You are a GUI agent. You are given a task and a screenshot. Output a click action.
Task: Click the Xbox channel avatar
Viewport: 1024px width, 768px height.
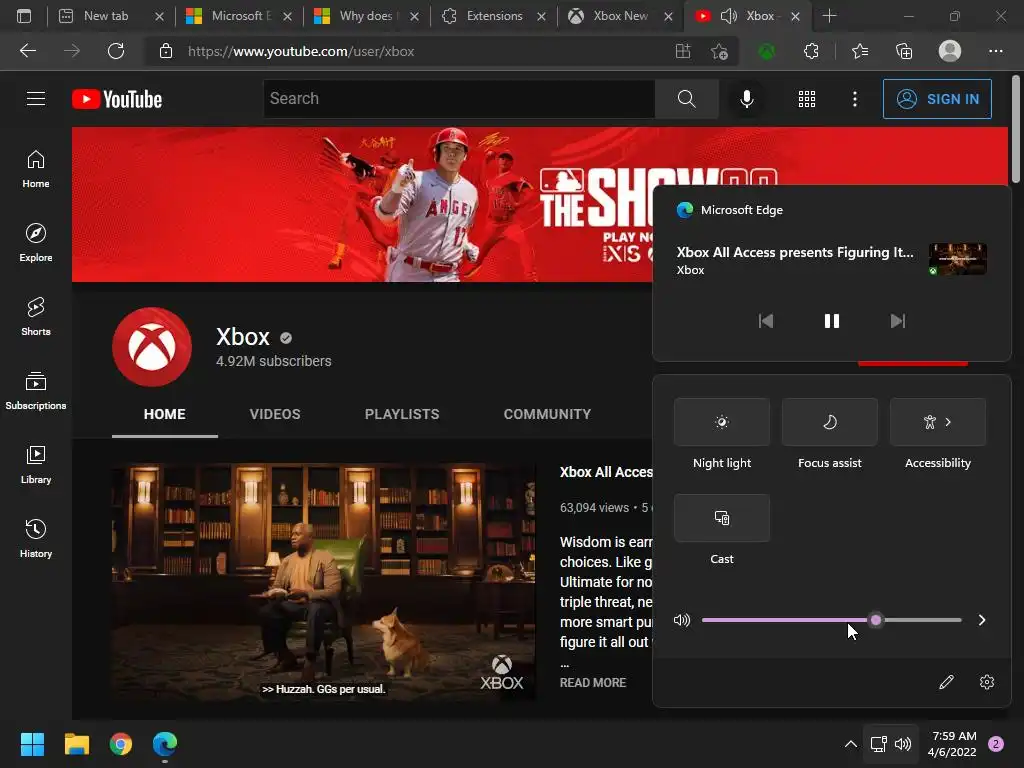click(x=152, y=347)
